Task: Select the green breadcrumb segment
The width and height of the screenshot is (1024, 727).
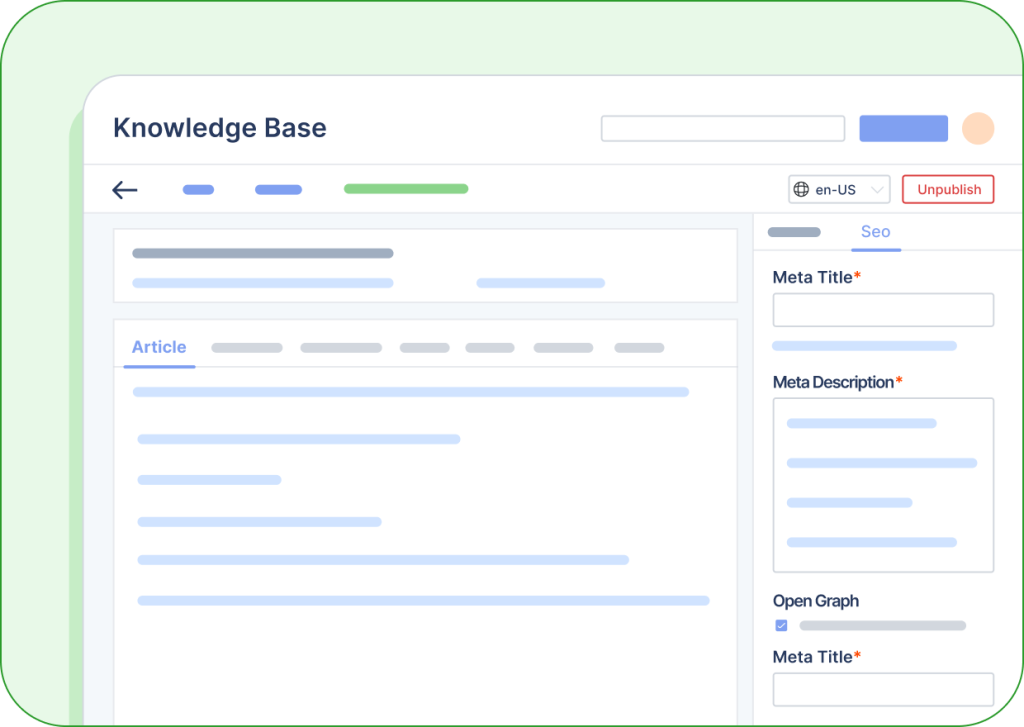Action: click(405, 188)
